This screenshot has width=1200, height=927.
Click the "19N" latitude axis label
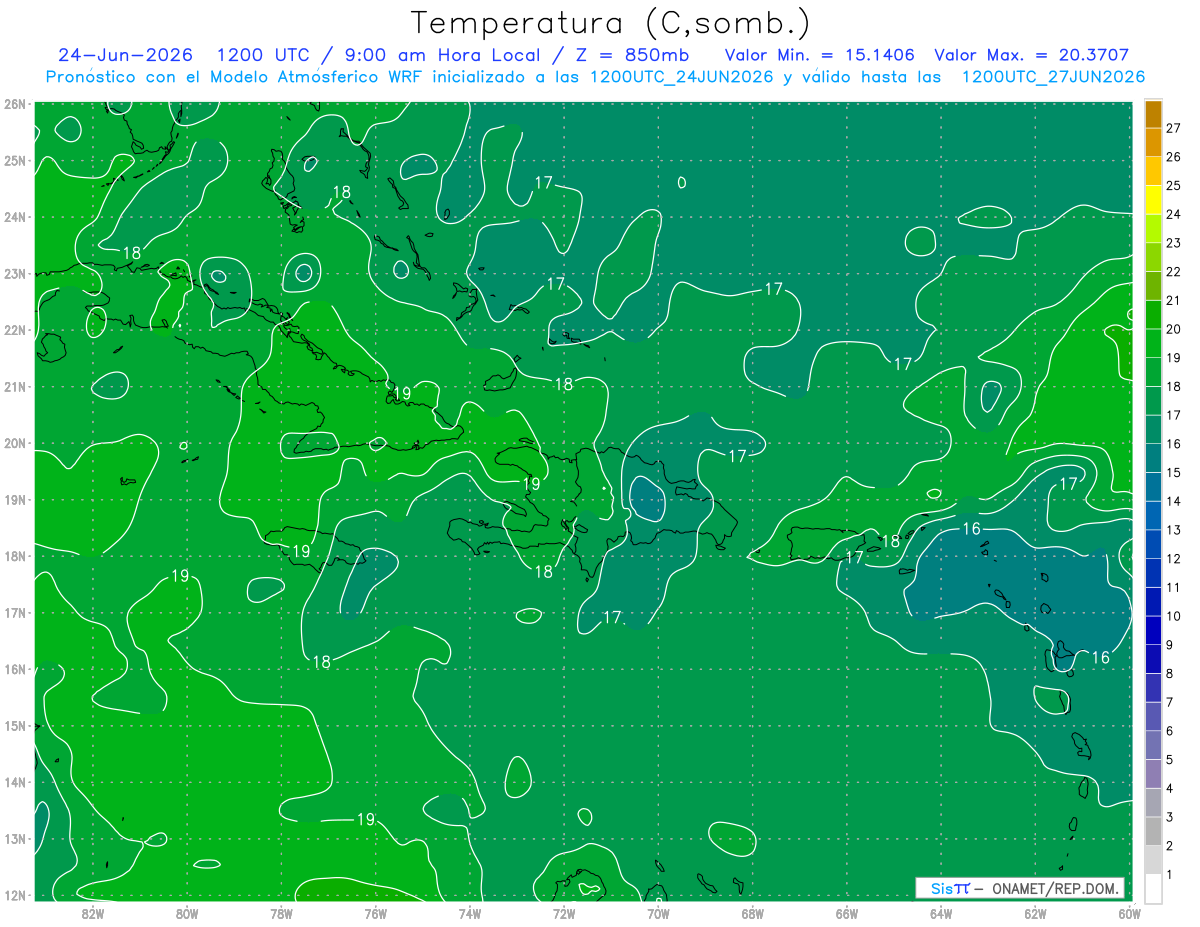click(x=15, y=500)
